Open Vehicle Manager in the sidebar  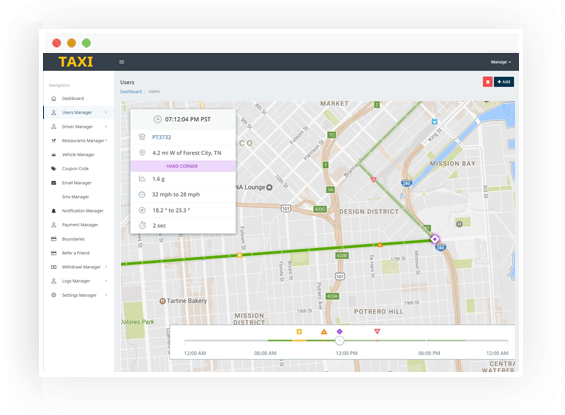(78, 155)
